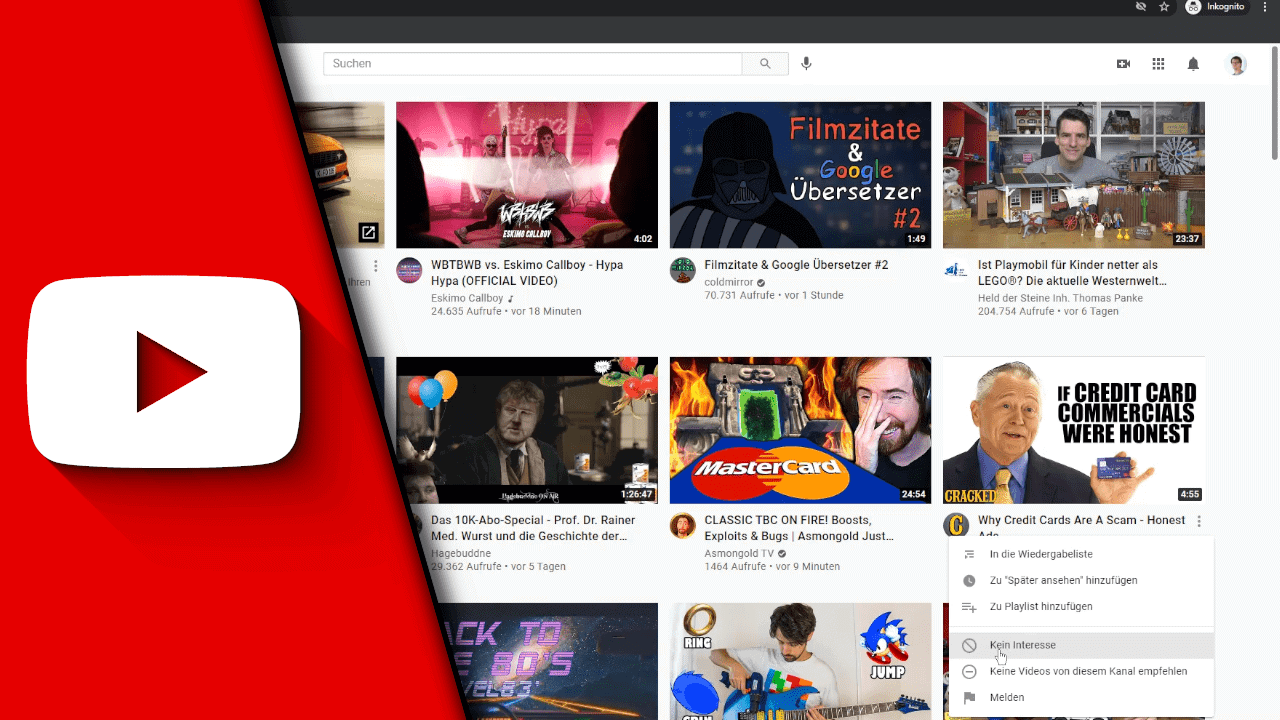Open Held der Steine channel avatar

tap(955, 270)
